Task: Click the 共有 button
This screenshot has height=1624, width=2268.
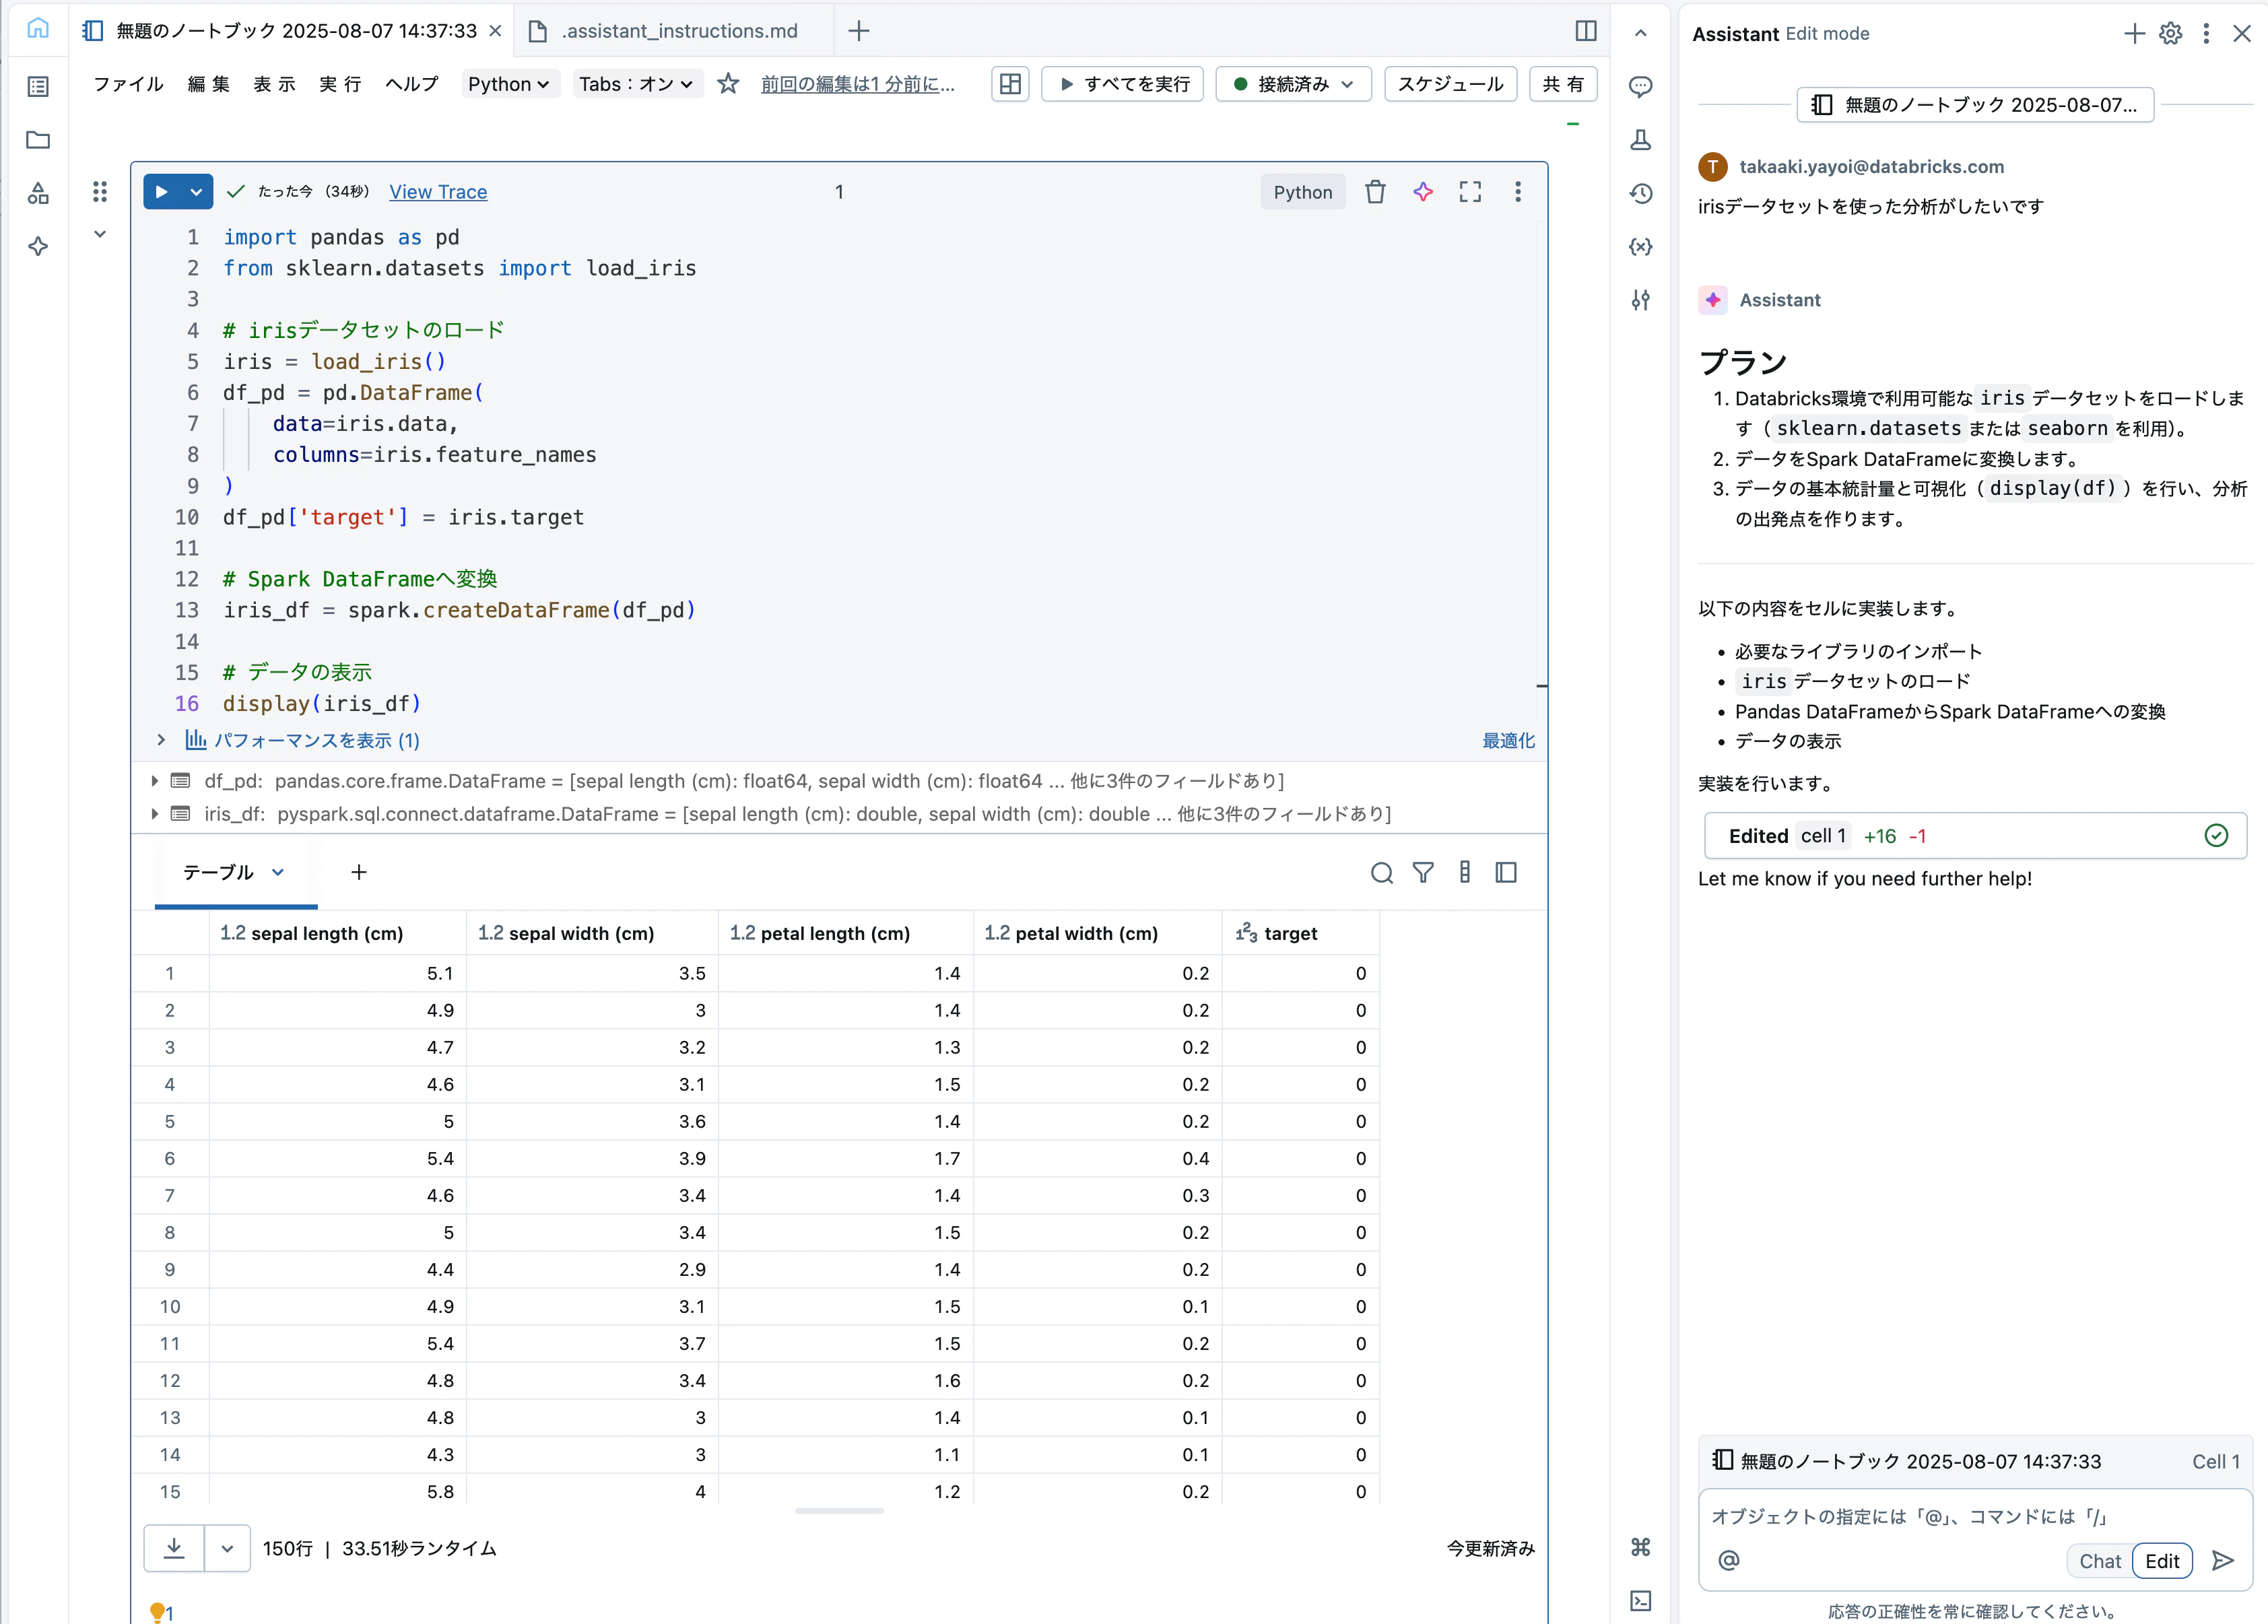Action: pos(1563,84)
